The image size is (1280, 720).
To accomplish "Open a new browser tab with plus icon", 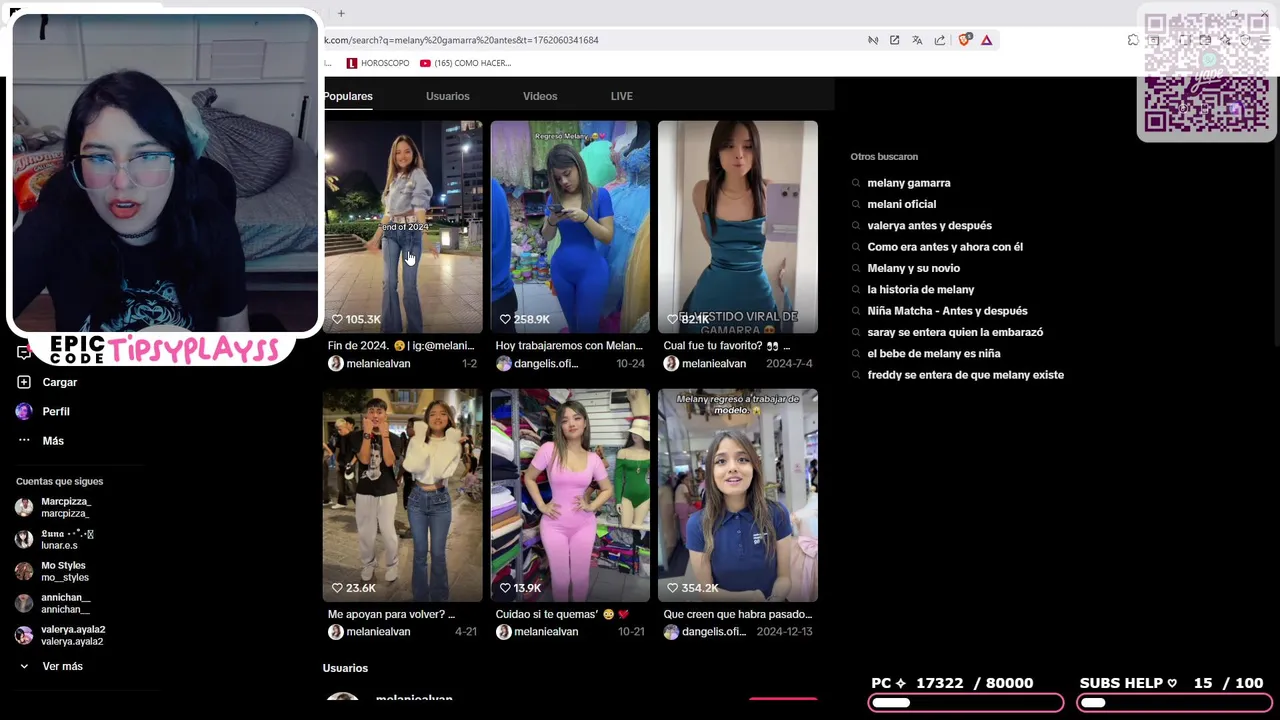I will pyautogui.click(x=341, y=13).
